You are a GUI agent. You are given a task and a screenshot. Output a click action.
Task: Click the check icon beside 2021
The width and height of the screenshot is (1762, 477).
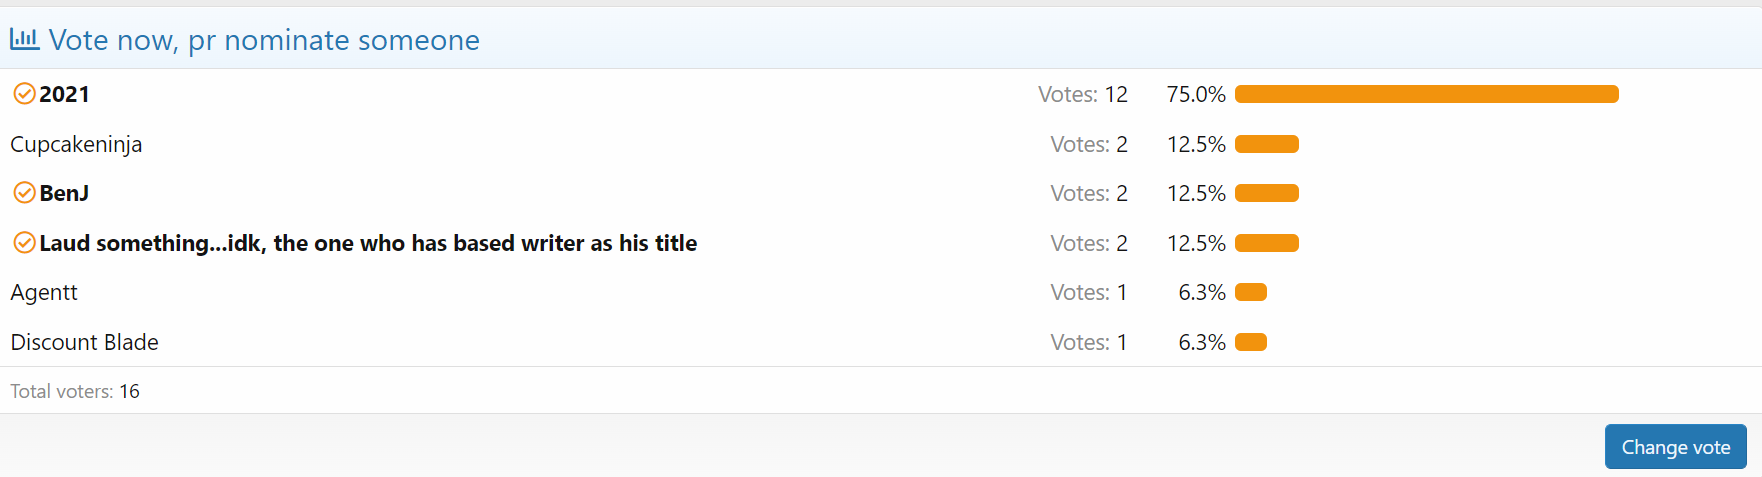click(24, 94)
